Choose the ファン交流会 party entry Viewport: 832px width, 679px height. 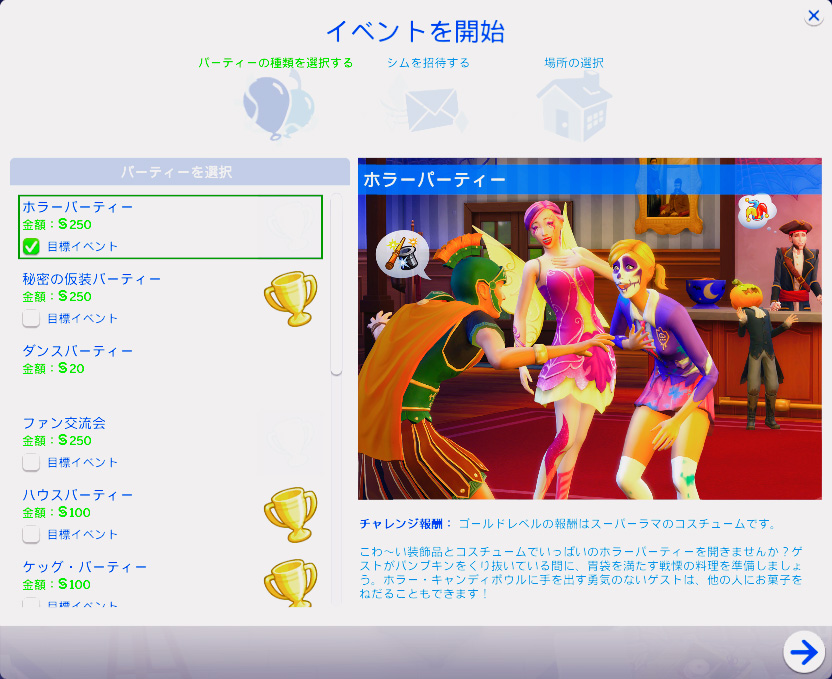tap(65, 423)
